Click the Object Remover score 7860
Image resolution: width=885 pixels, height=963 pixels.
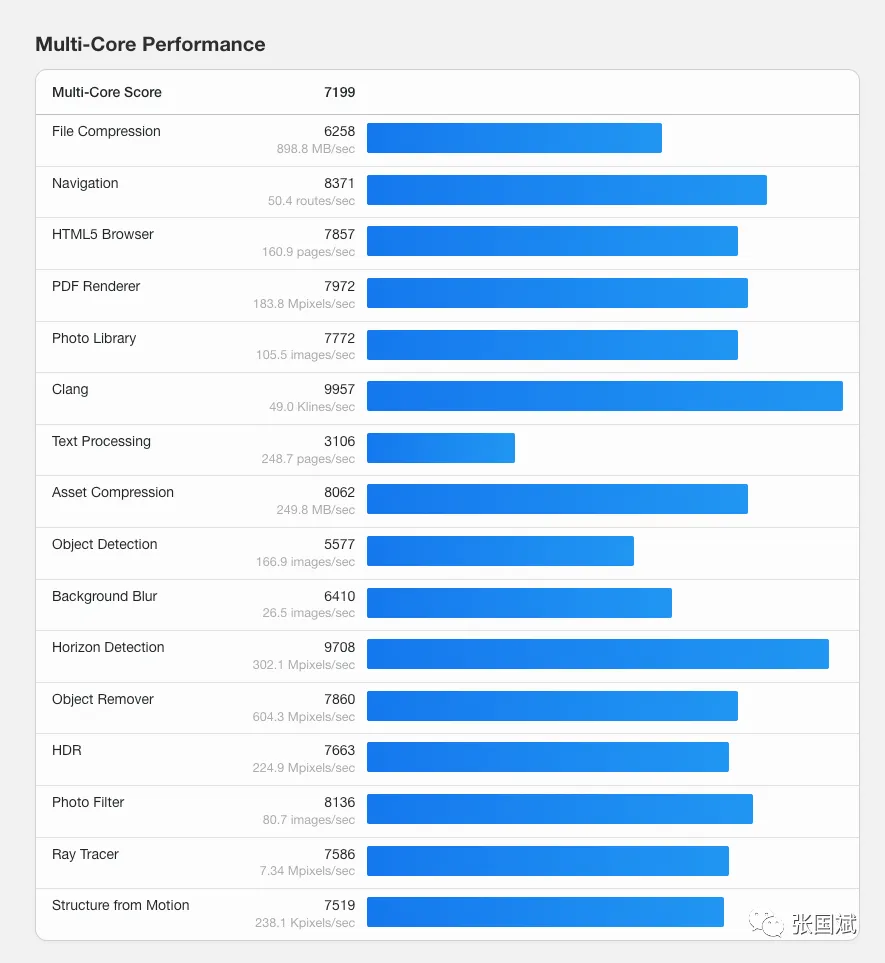[339, 699]
